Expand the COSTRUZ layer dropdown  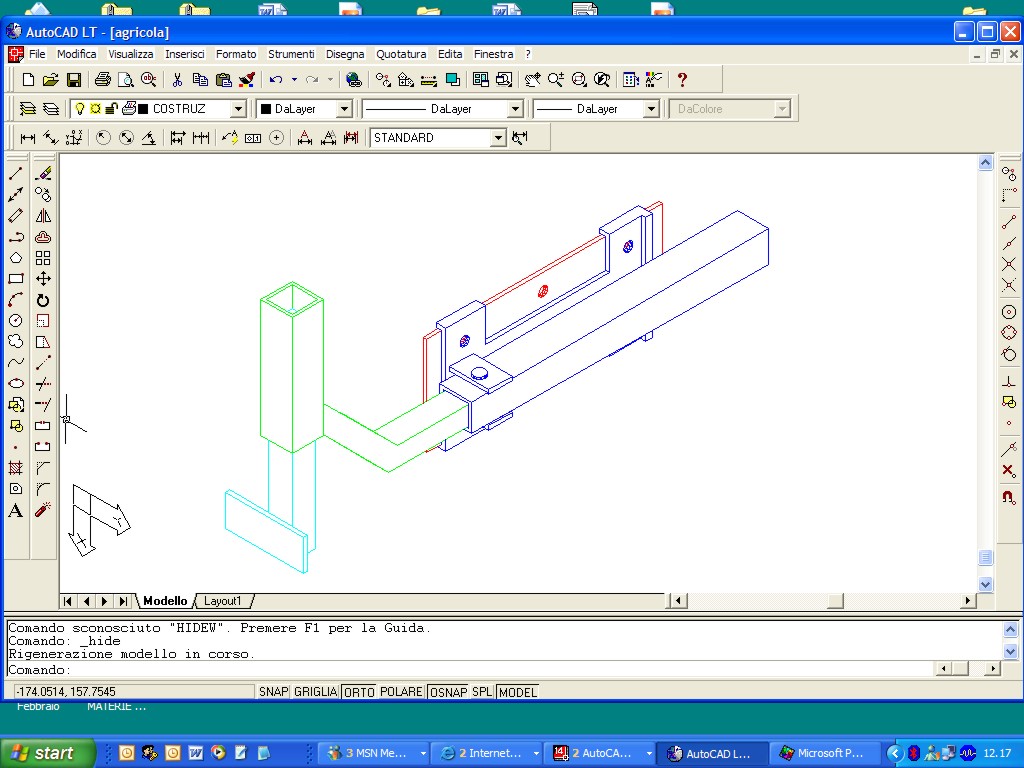pos(238,109)
